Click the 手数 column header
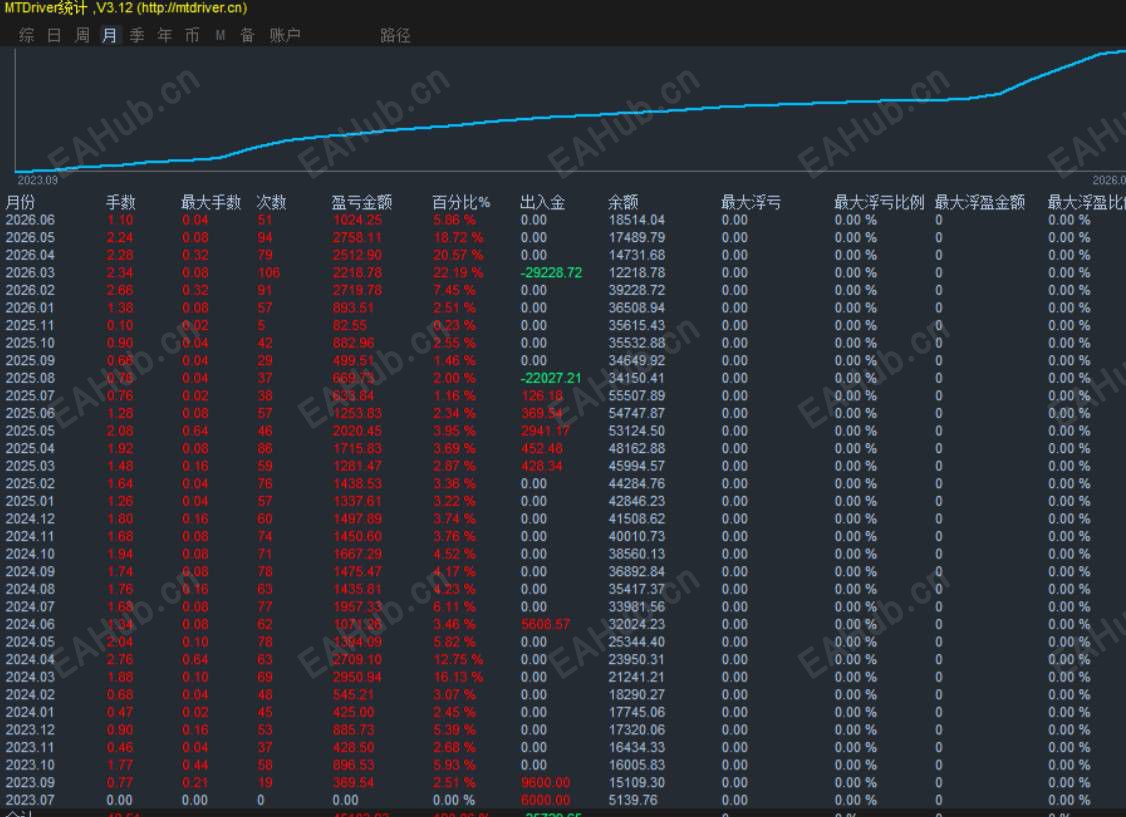The image size is (1126, 817). (x=121, y=202)
